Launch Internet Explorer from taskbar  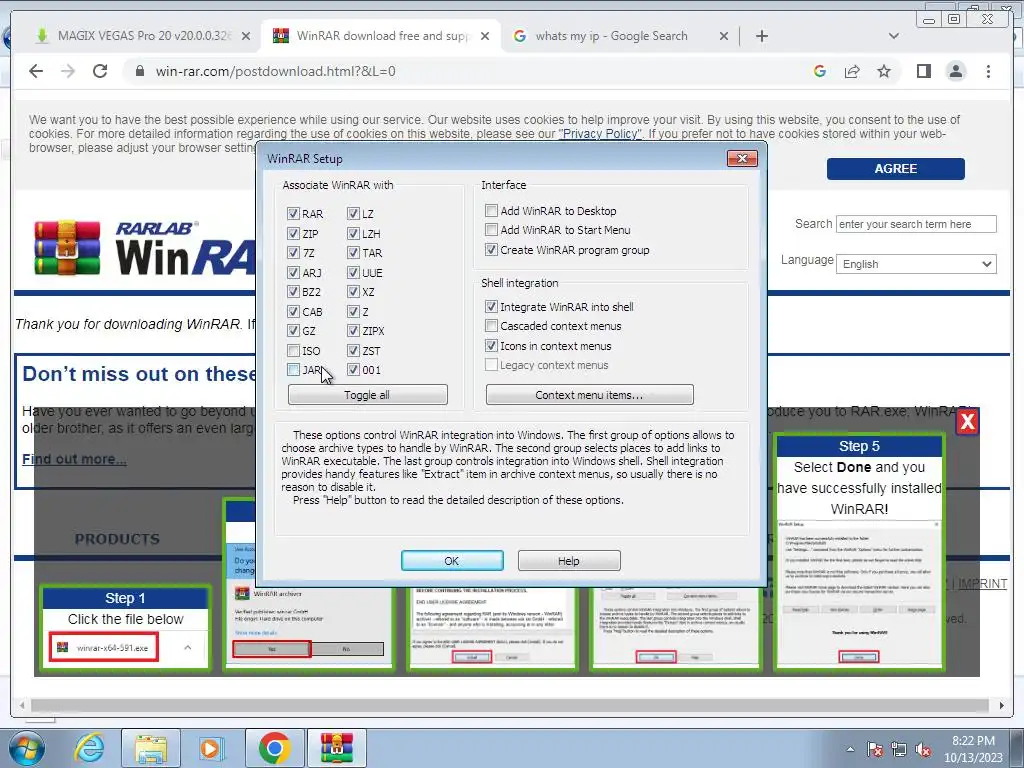(89, 748)
